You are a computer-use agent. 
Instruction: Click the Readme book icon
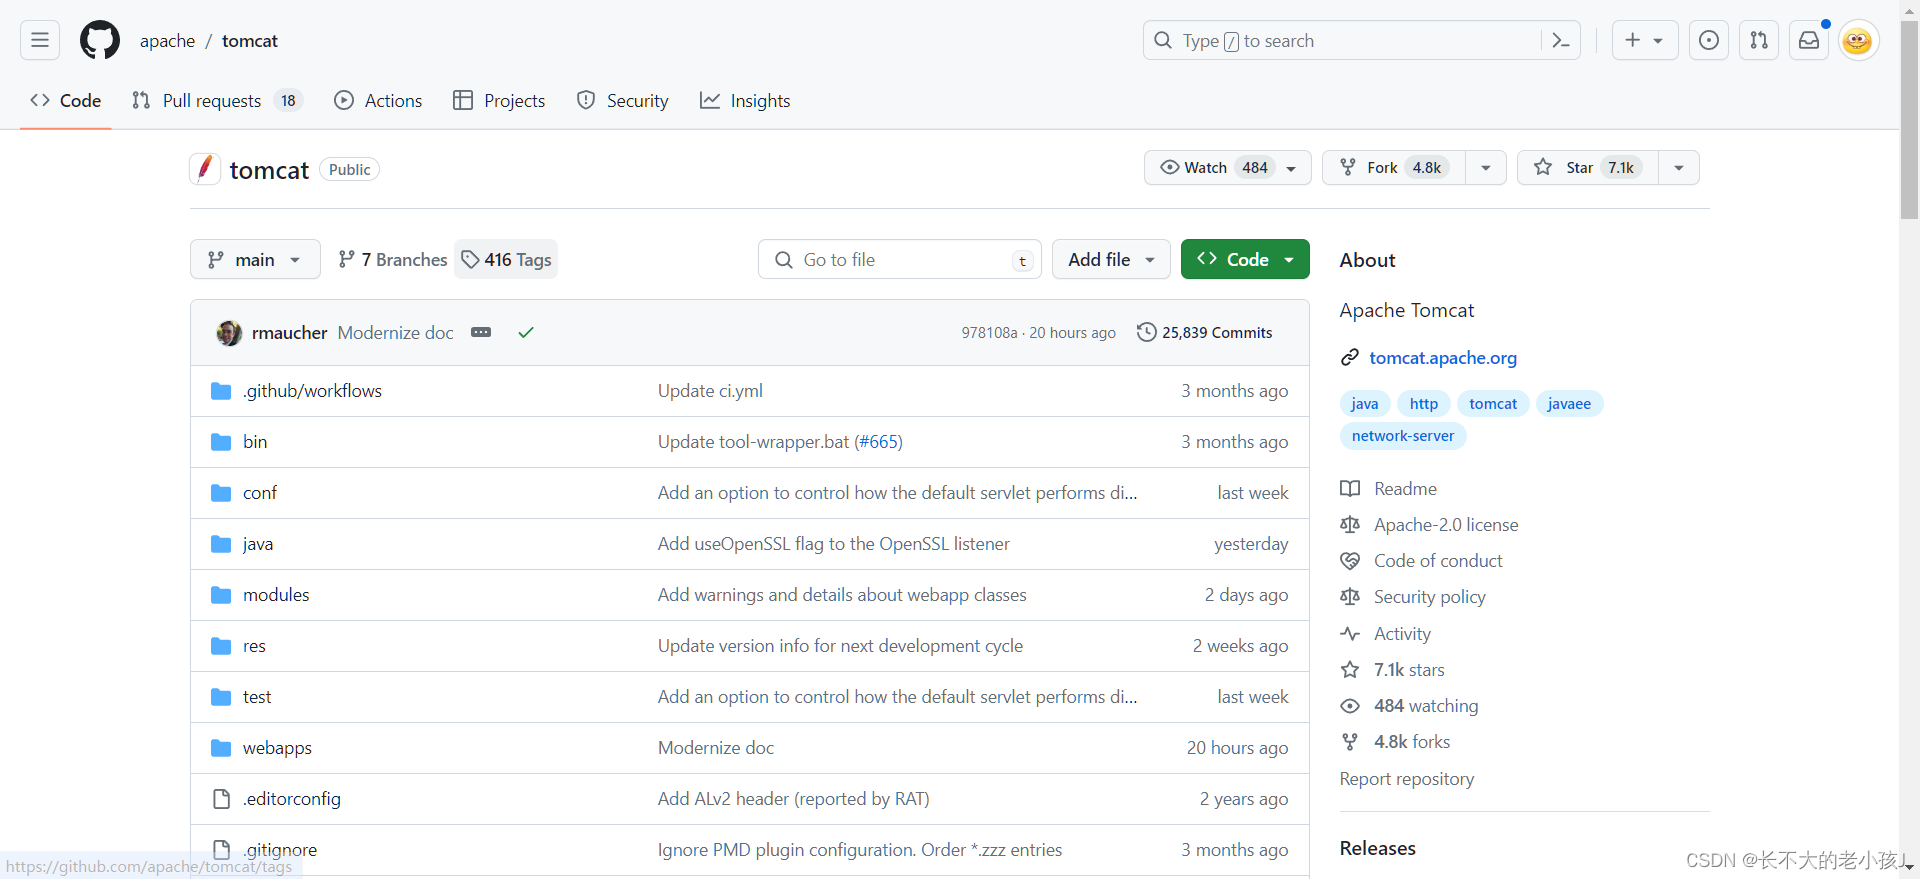click(1350, 489)
